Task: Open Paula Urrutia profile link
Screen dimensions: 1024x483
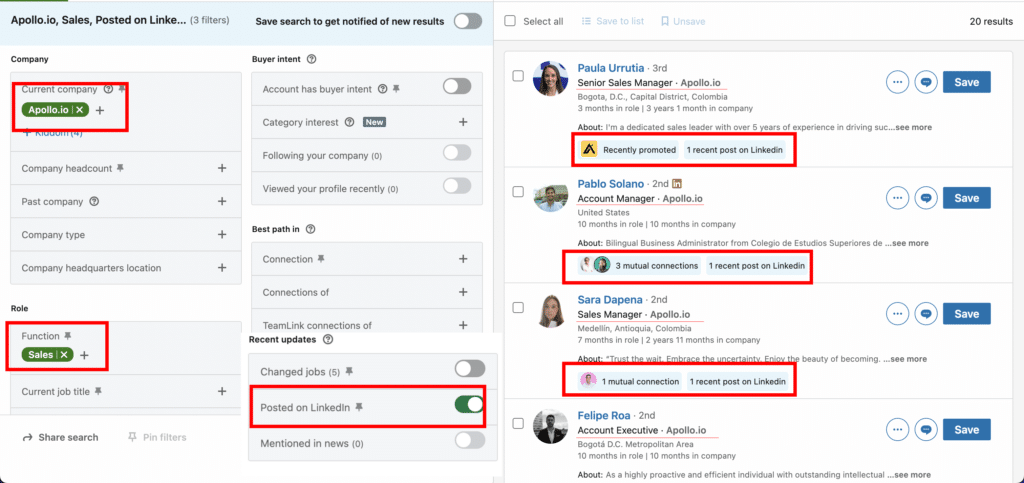Action: [x=611, y=68]
